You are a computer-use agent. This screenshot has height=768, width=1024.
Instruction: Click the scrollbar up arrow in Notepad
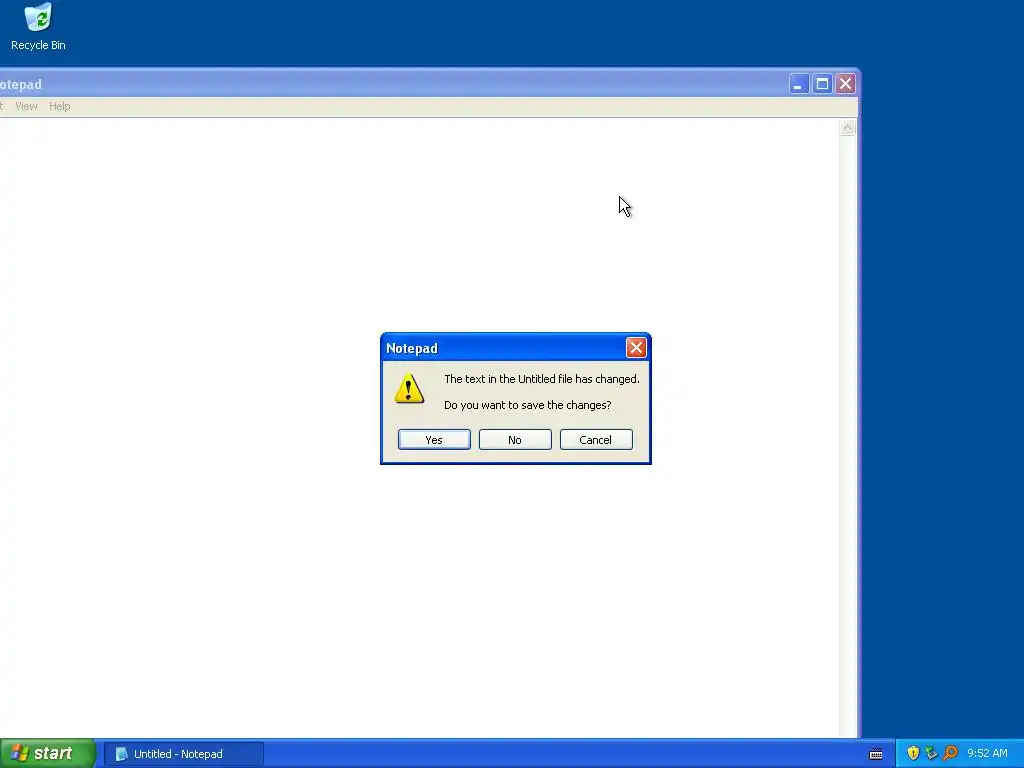point(848,127)
